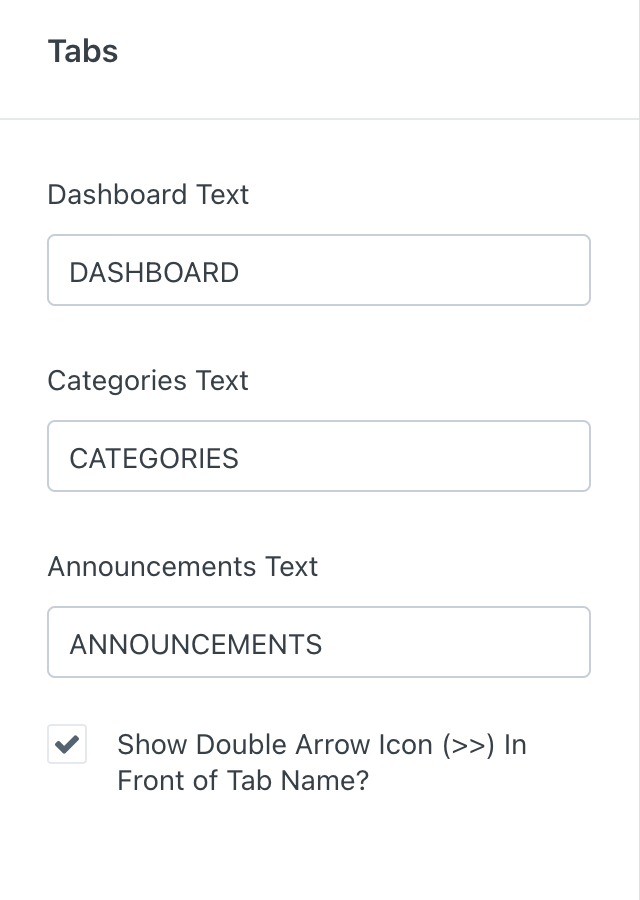Focus the Categories Text input field
640x900 pixels.
point(318,456)
